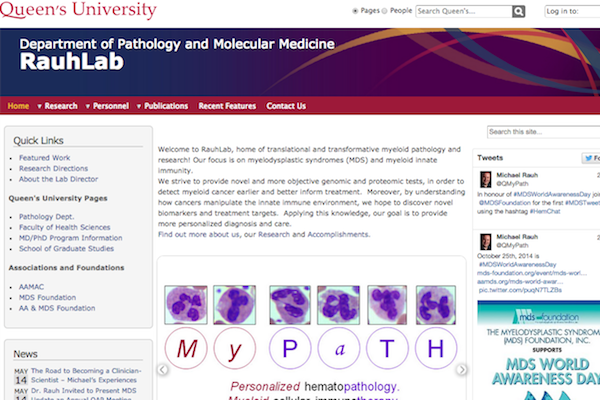The height and width of the screenshot is (400, 600).
Task: Expand the Research menu arrow
Action: click(39, 106)
